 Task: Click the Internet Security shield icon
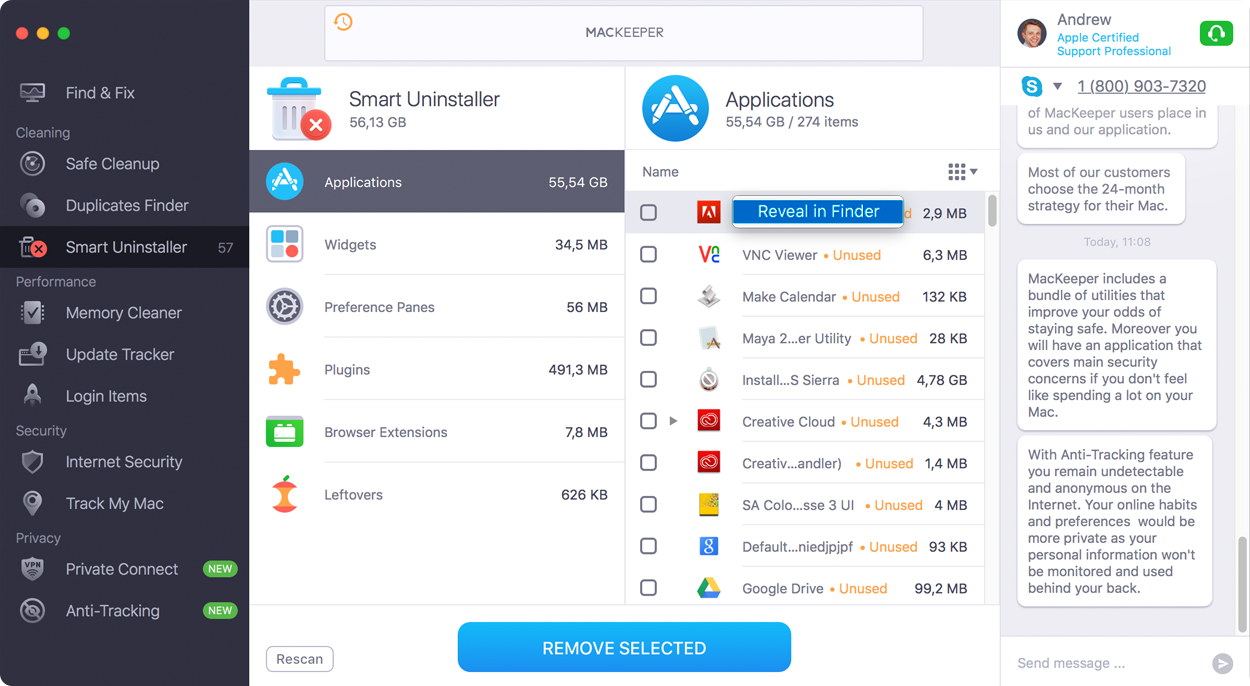32,462
